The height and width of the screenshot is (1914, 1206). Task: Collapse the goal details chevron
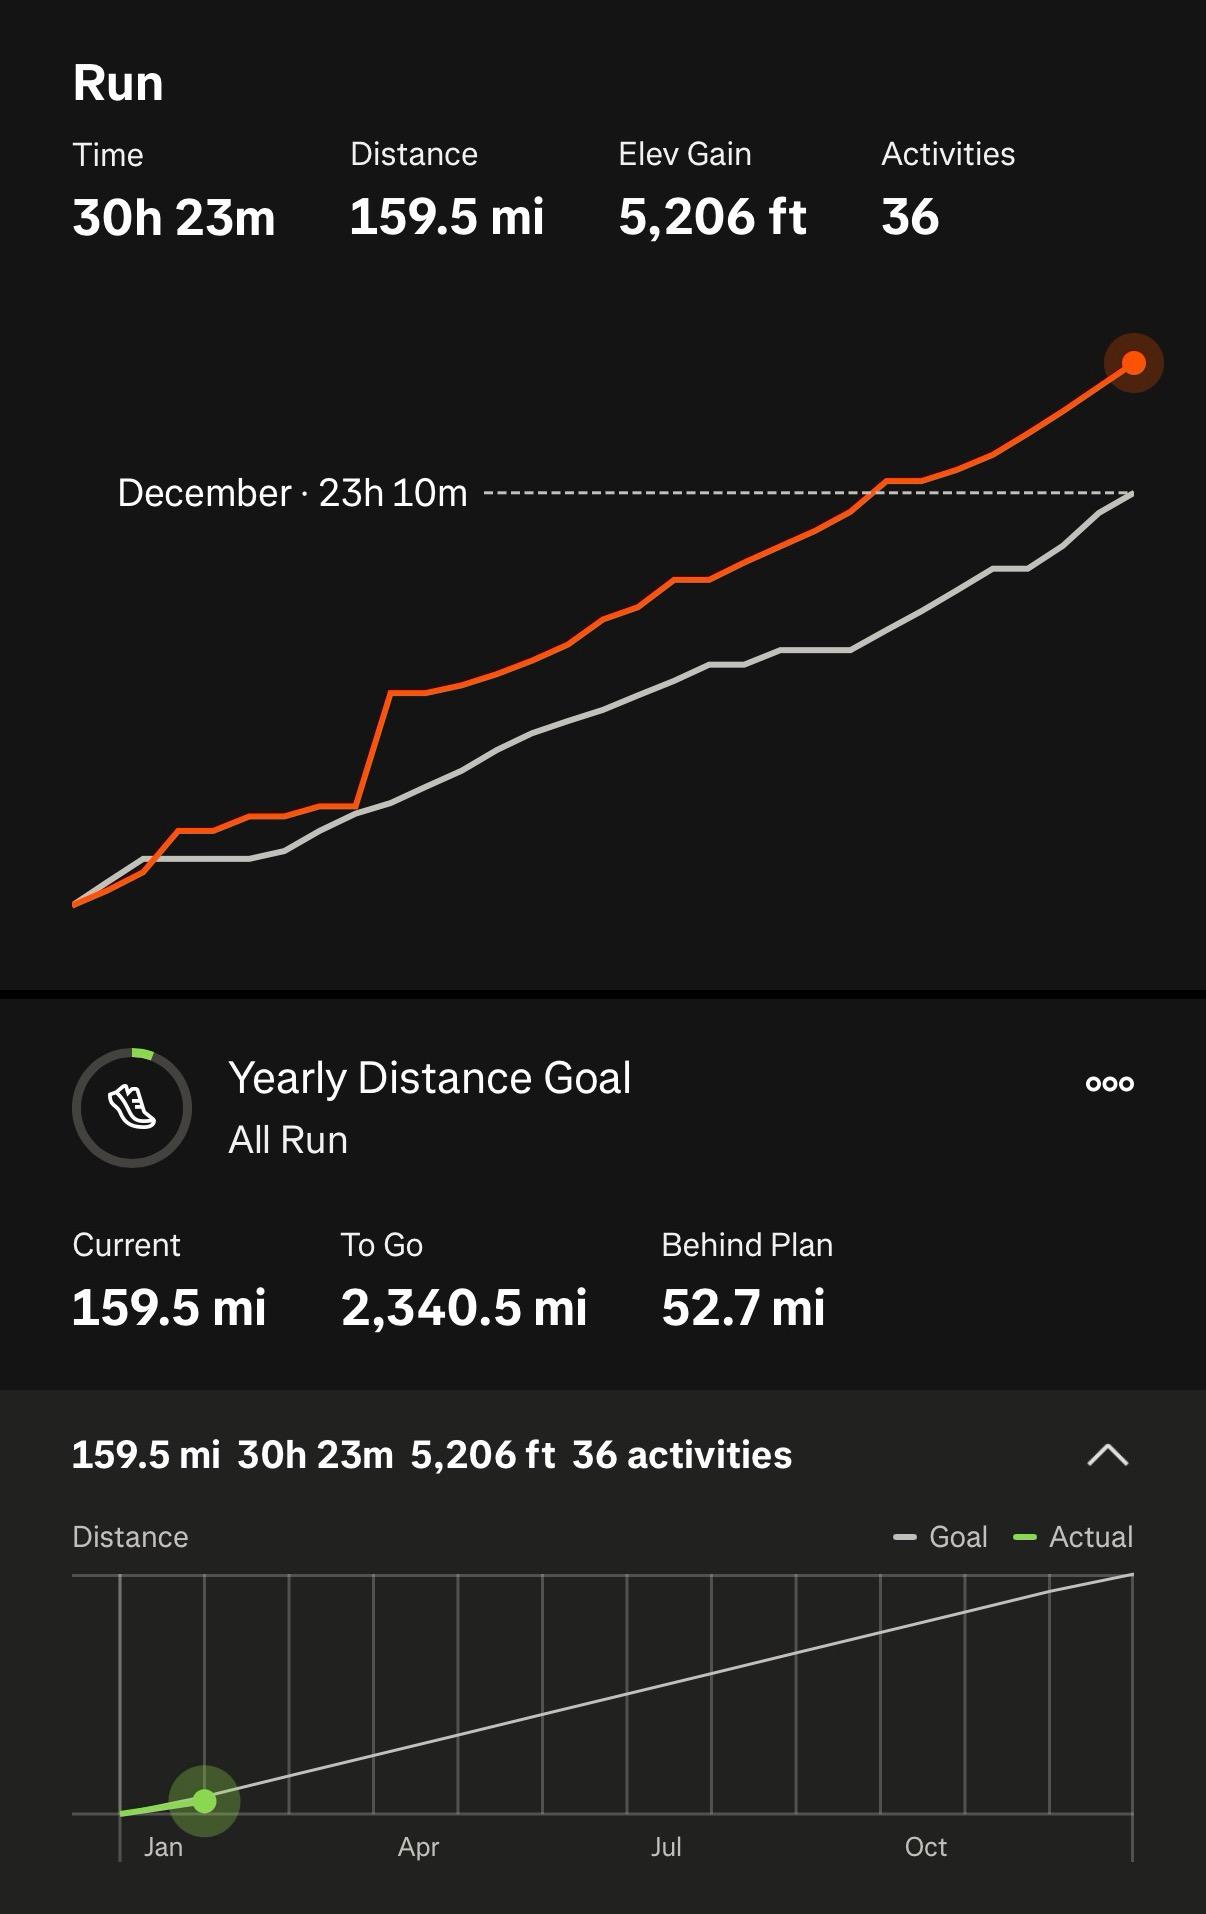tap(1107, 1455)
